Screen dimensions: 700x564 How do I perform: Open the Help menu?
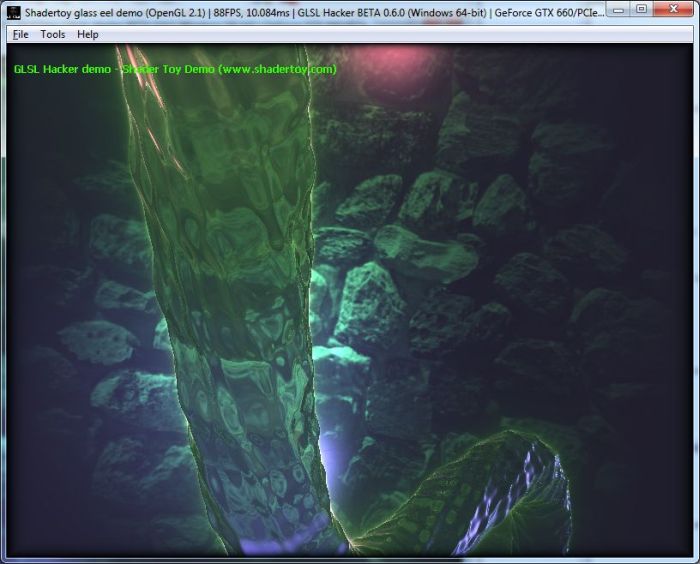pos(88,34)
